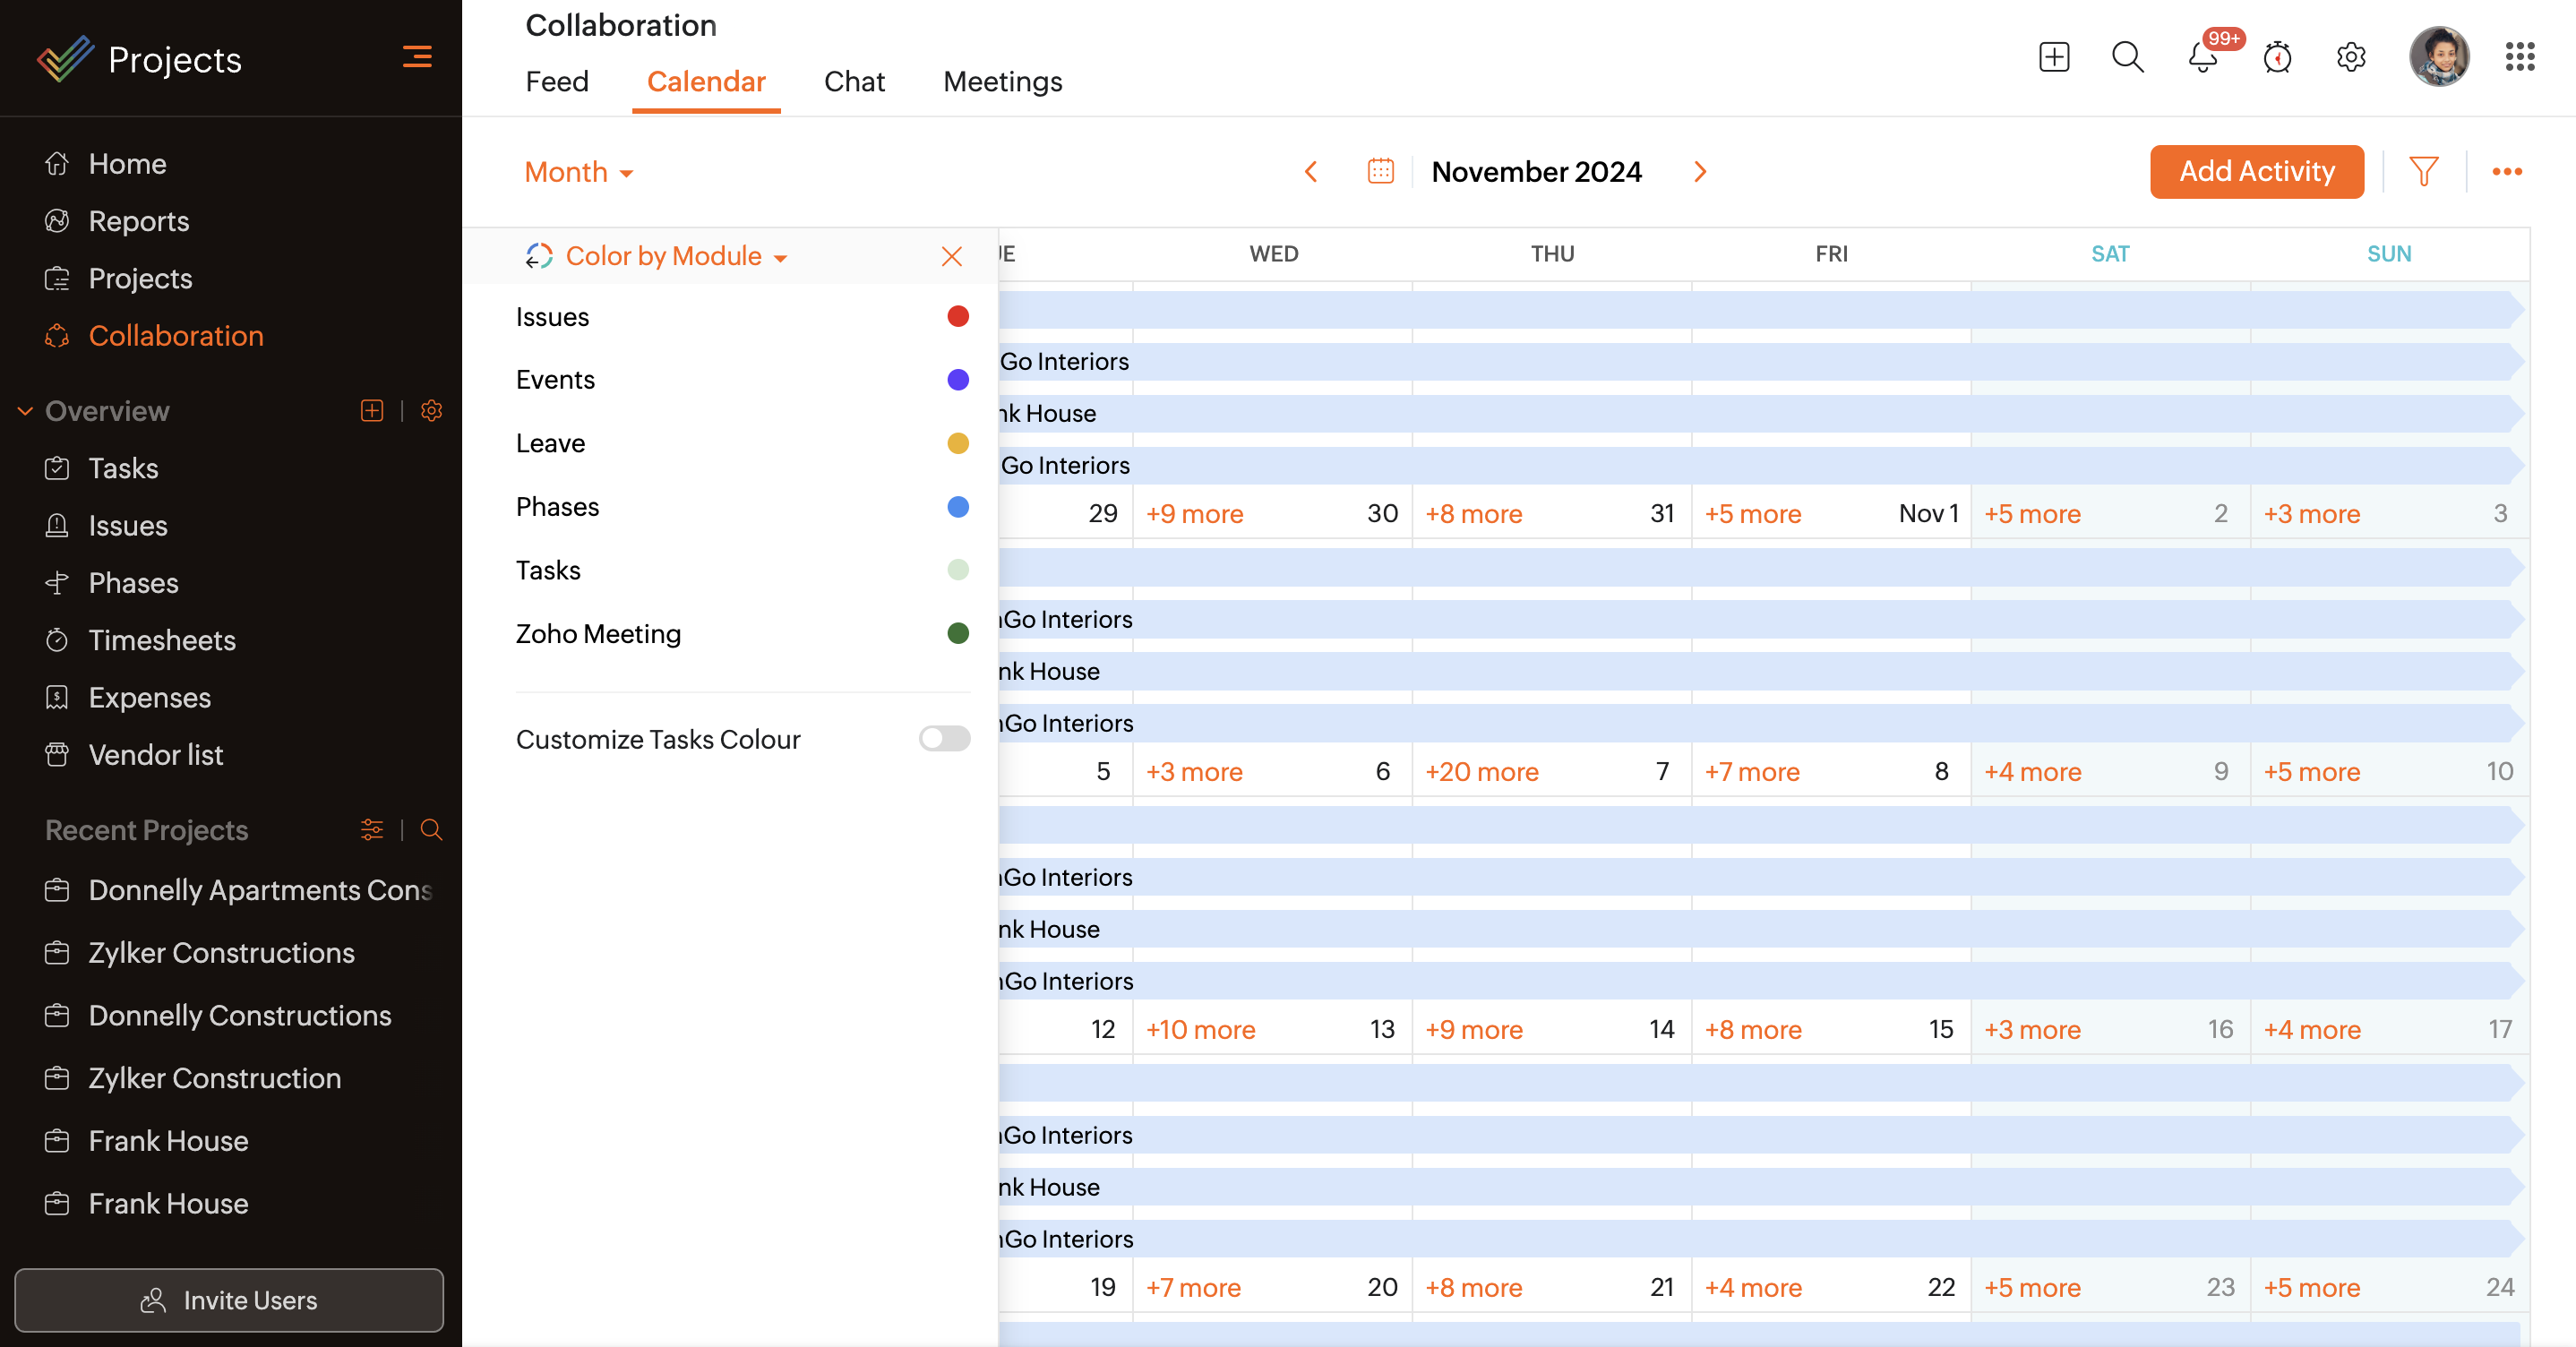Image resolution: width=2576 pixels, height=1347 pixels.
Task: Go to next month with right arrow
Action: 1699,172
